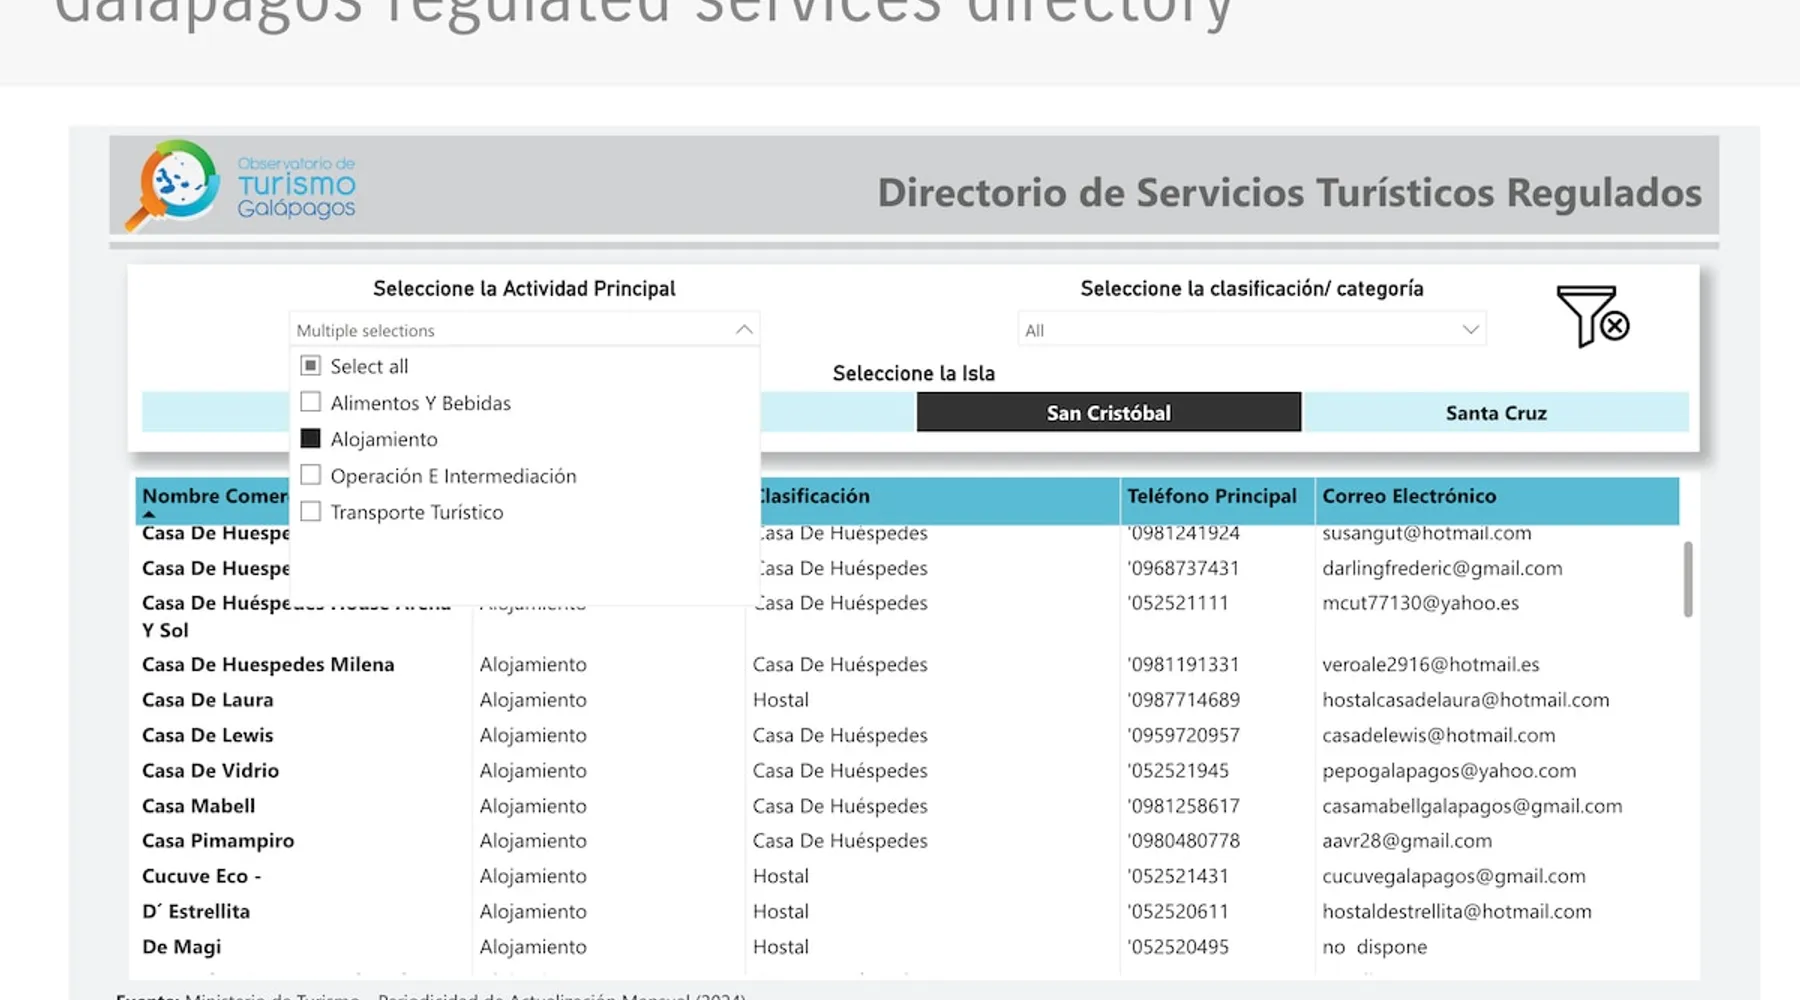The width and height of the screenshot is (1800, 1000).
Task: Select the Casa Pimampiro table row
Action: pyautogui.click(x=218, y=841)
